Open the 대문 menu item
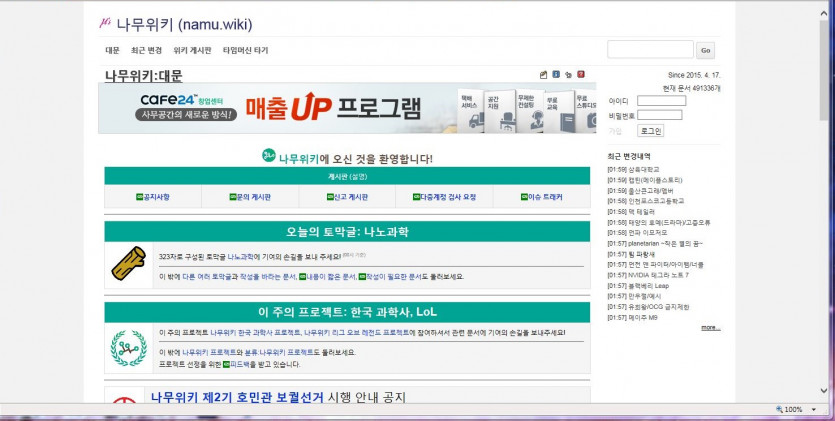The image size is (835, 421). [112, 50]
